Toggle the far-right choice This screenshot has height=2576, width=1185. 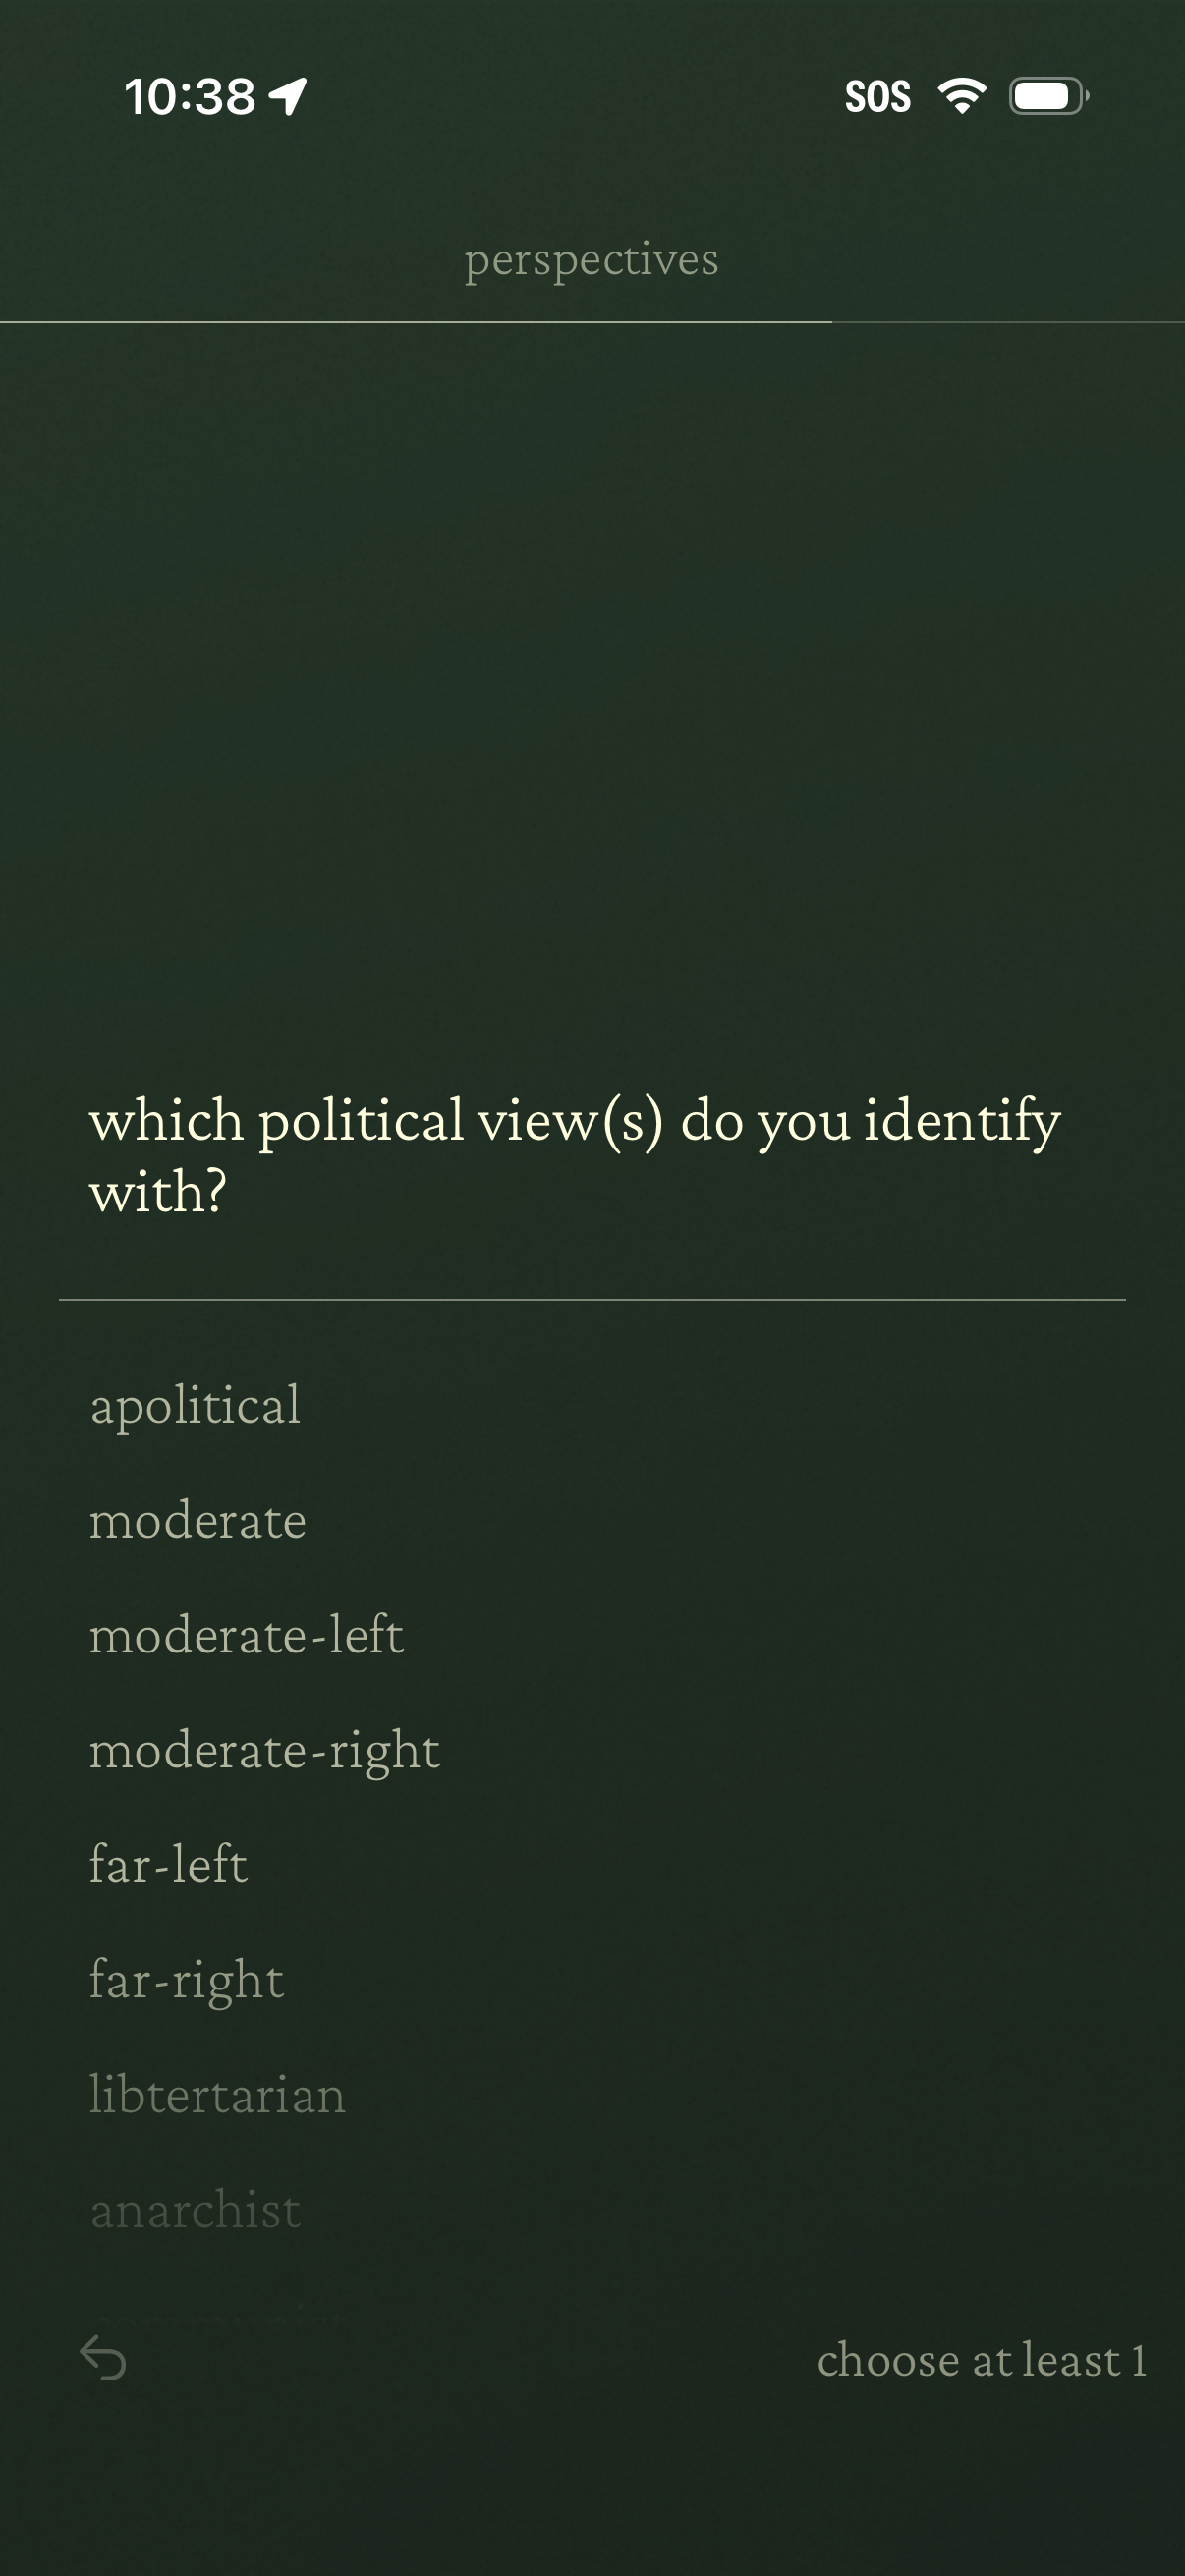pyautogui.click(x=187, y=1980)
